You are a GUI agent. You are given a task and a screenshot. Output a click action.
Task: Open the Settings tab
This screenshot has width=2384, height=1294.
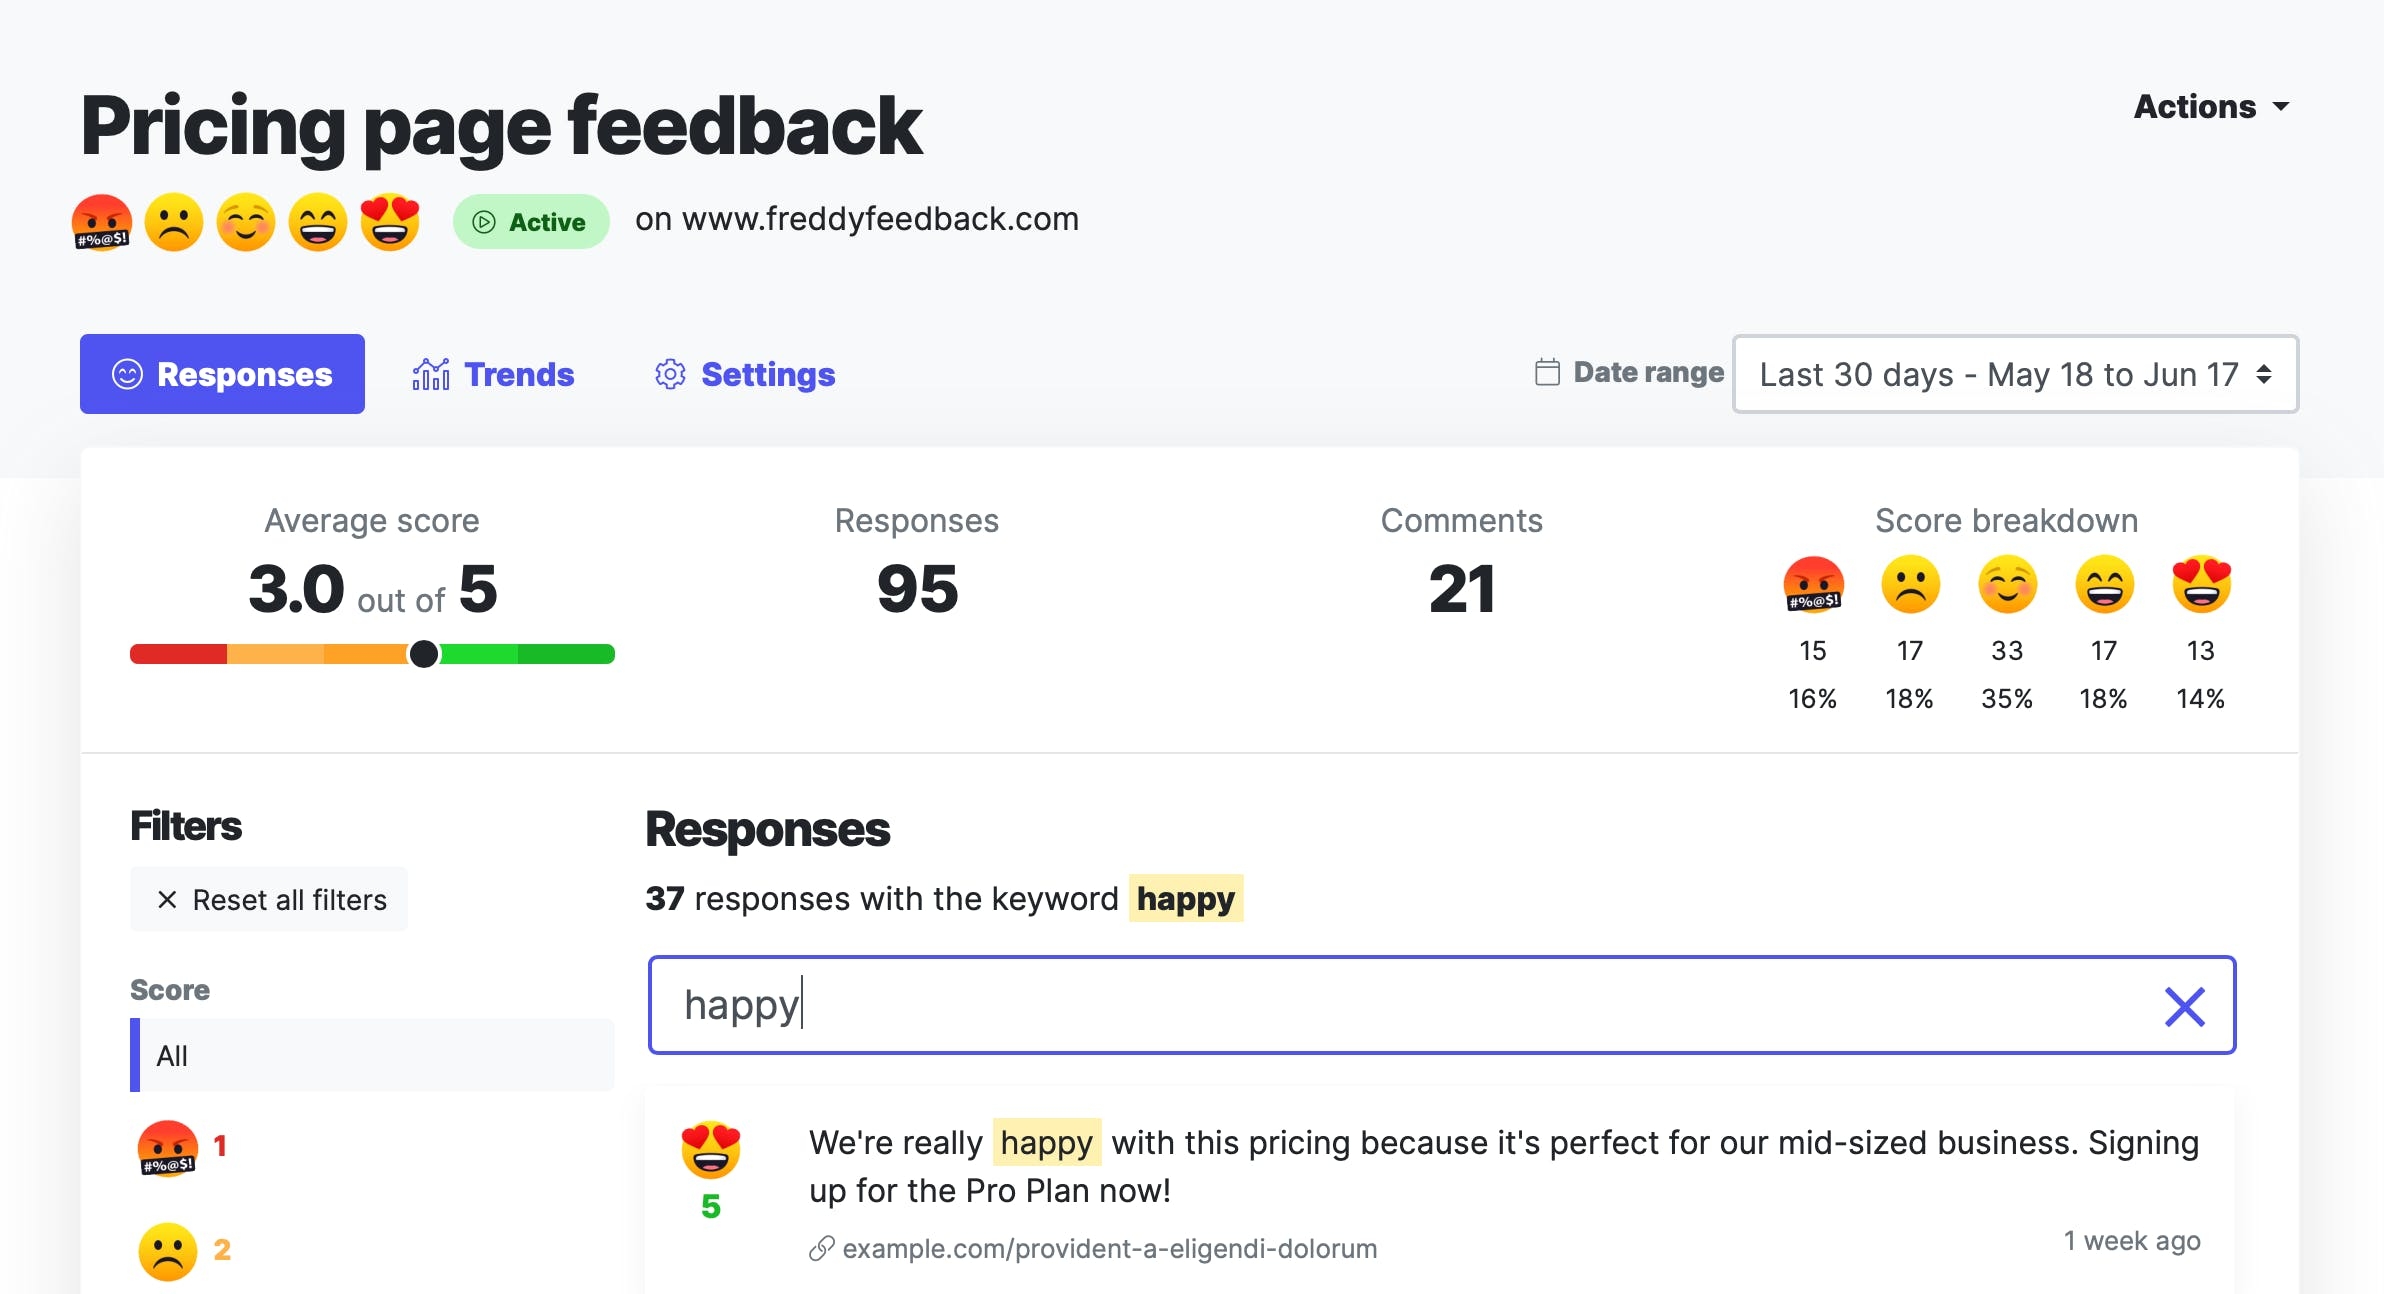coord(745,374)
